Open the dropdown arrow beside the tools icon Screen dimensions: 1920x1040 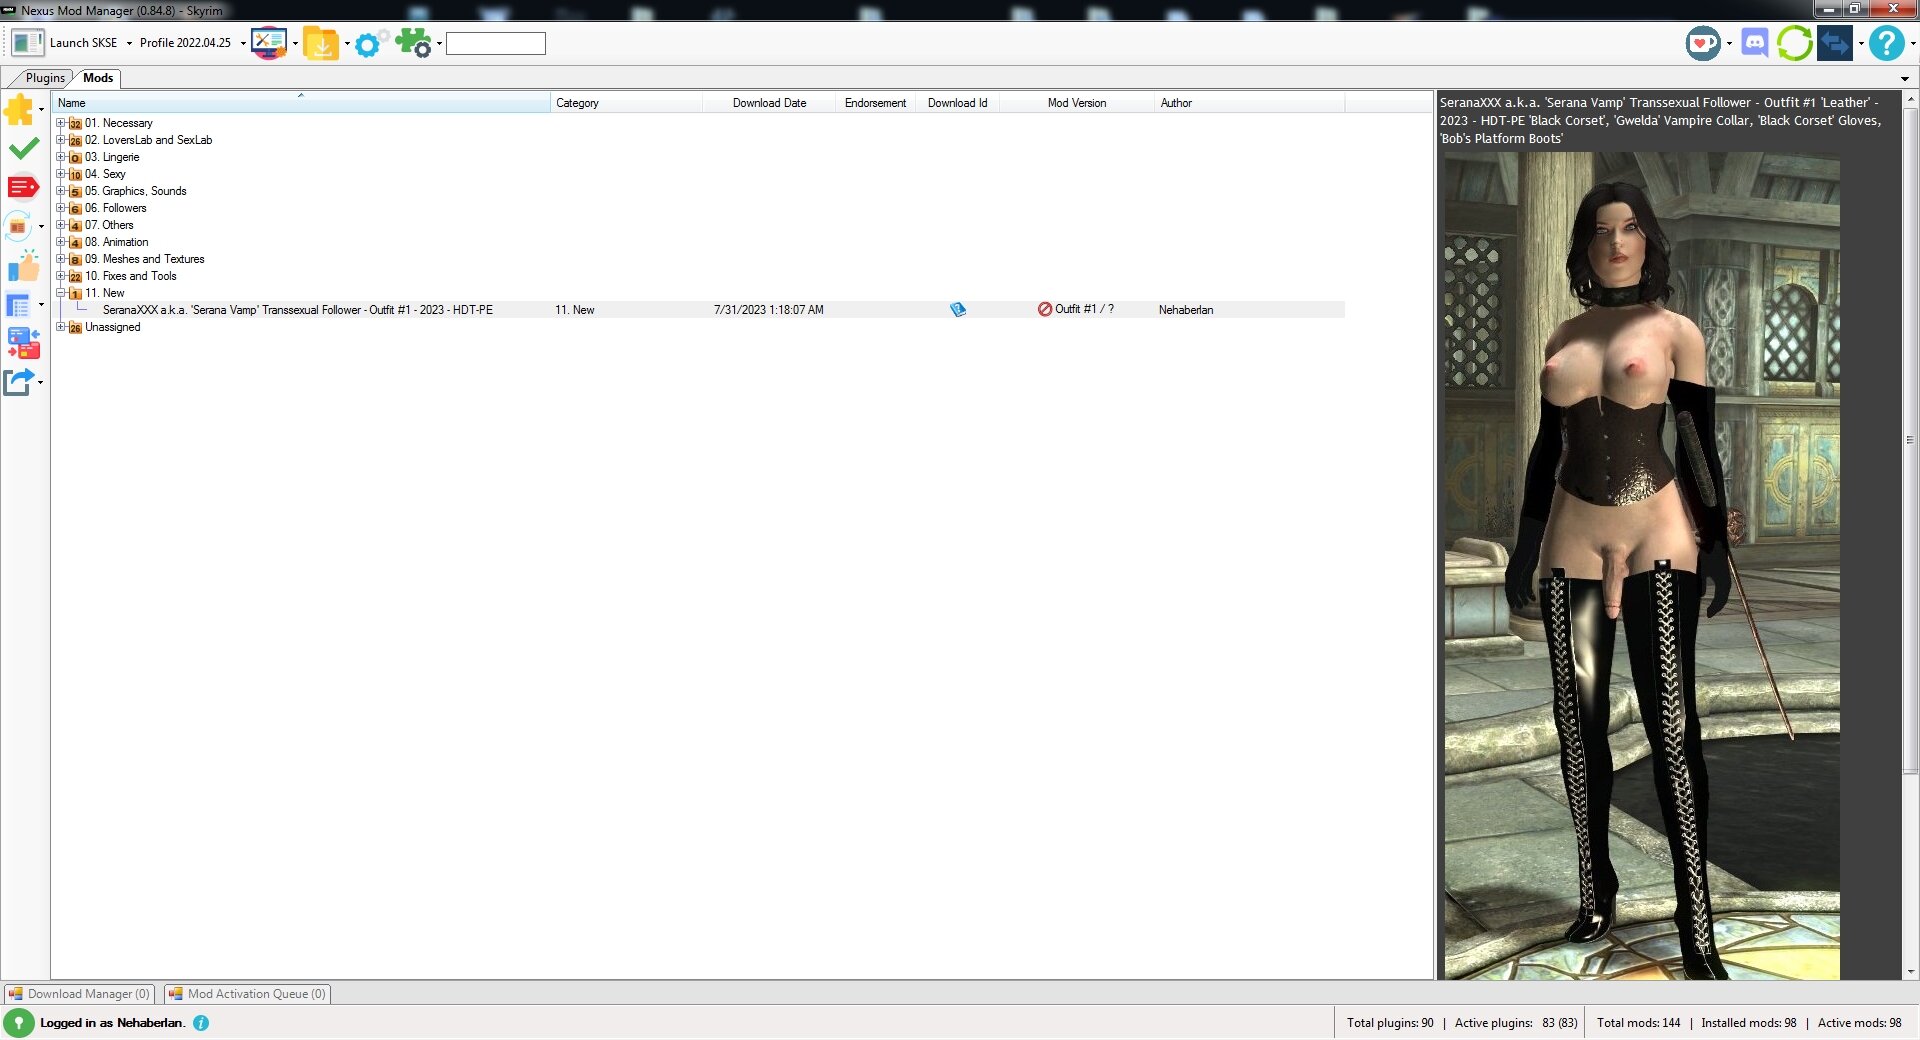(295, 44)
